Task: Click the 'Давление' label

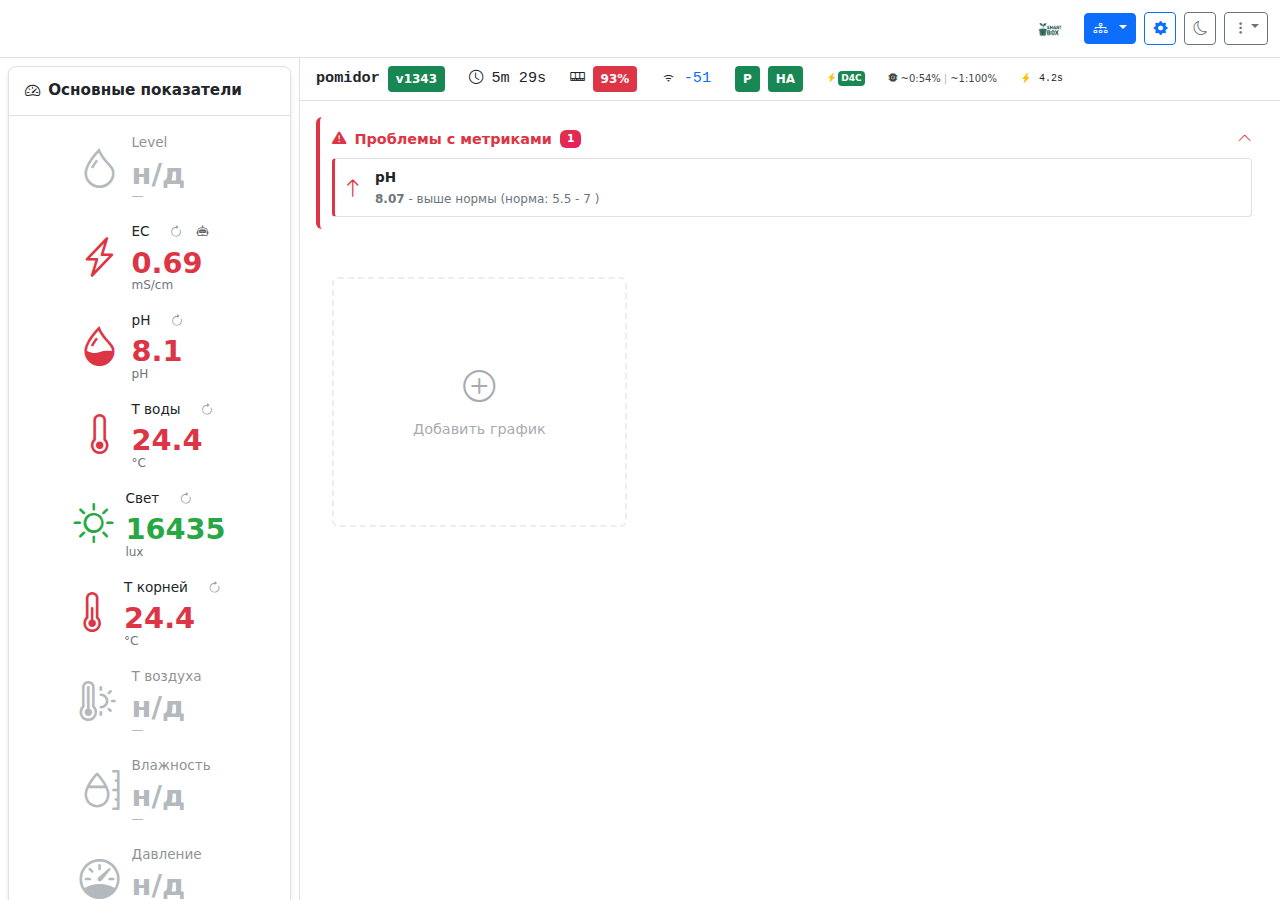Action: click(166, 854)
